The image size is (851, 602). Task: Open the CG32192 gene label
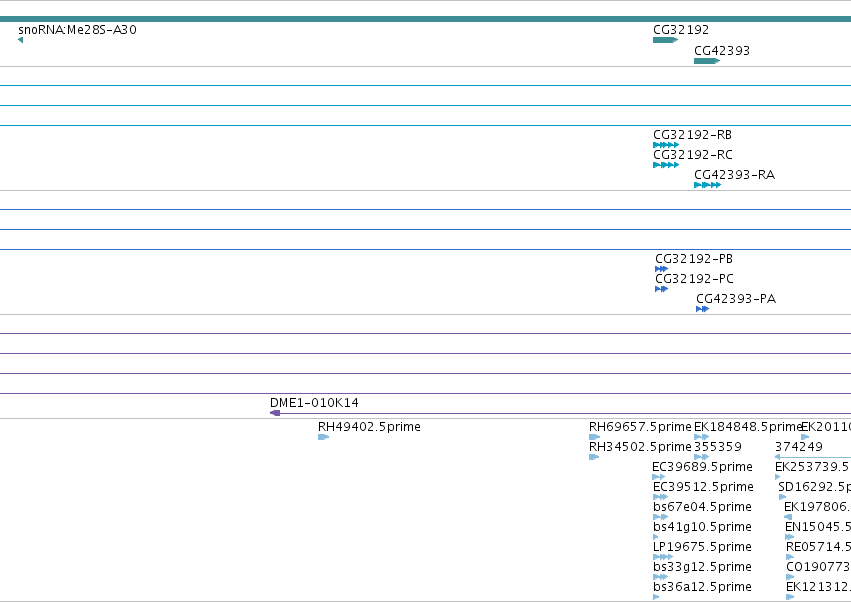pos(681,30)
